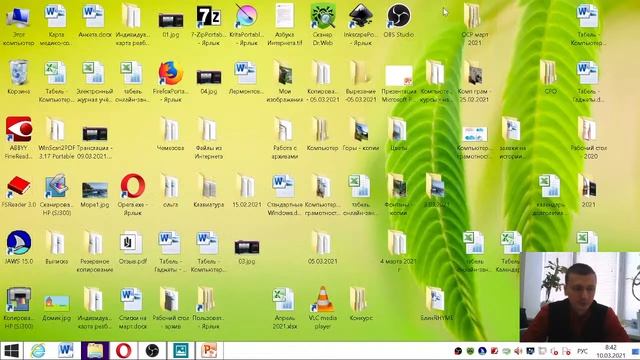The width and height of the screenshot is (640, 360).
Task: Select the Мои изображения folder
Action: pos(284,73)
